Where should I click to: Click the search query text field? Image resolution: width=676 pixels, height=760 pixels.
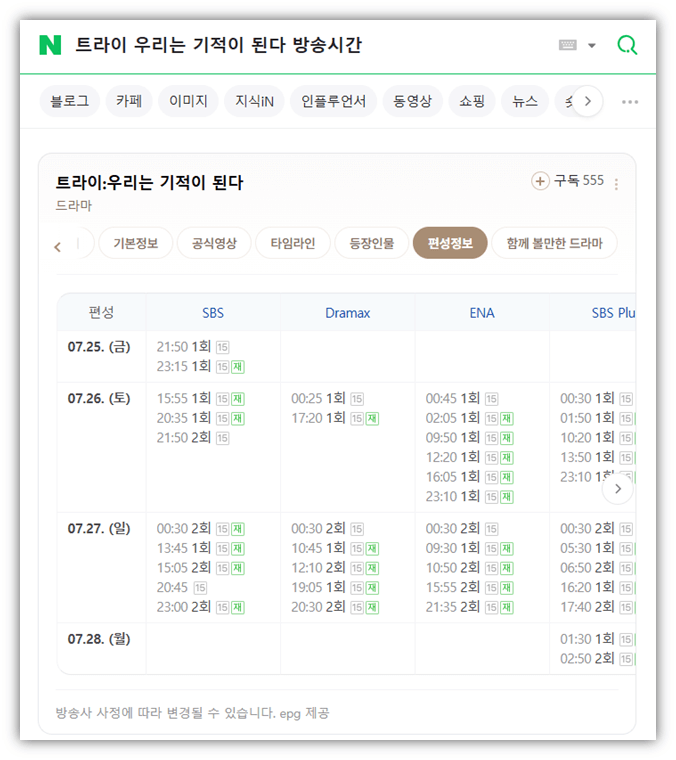(219, 45)
